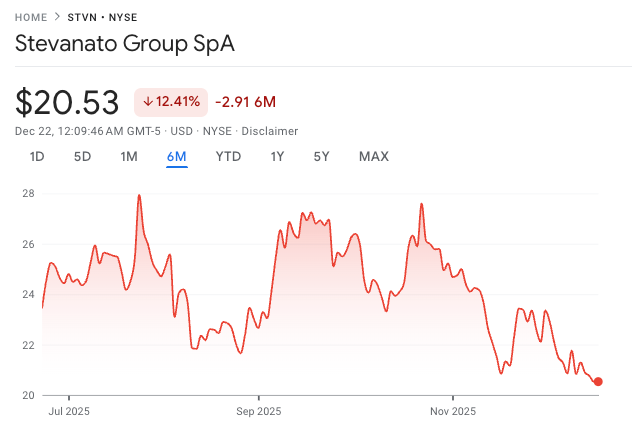
Task: Click the down-arrow icon in 12.41% badge
Action: pyautogui.click(x=148, y=102)
